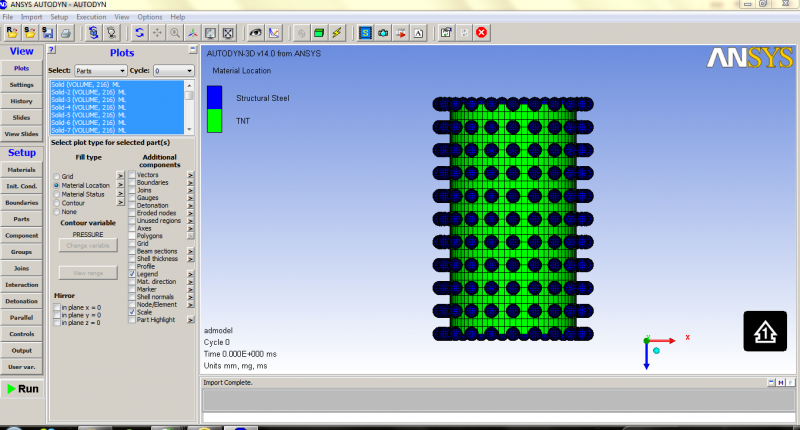
Task: Expand Material Location options arrow
Action: point(120,185)
